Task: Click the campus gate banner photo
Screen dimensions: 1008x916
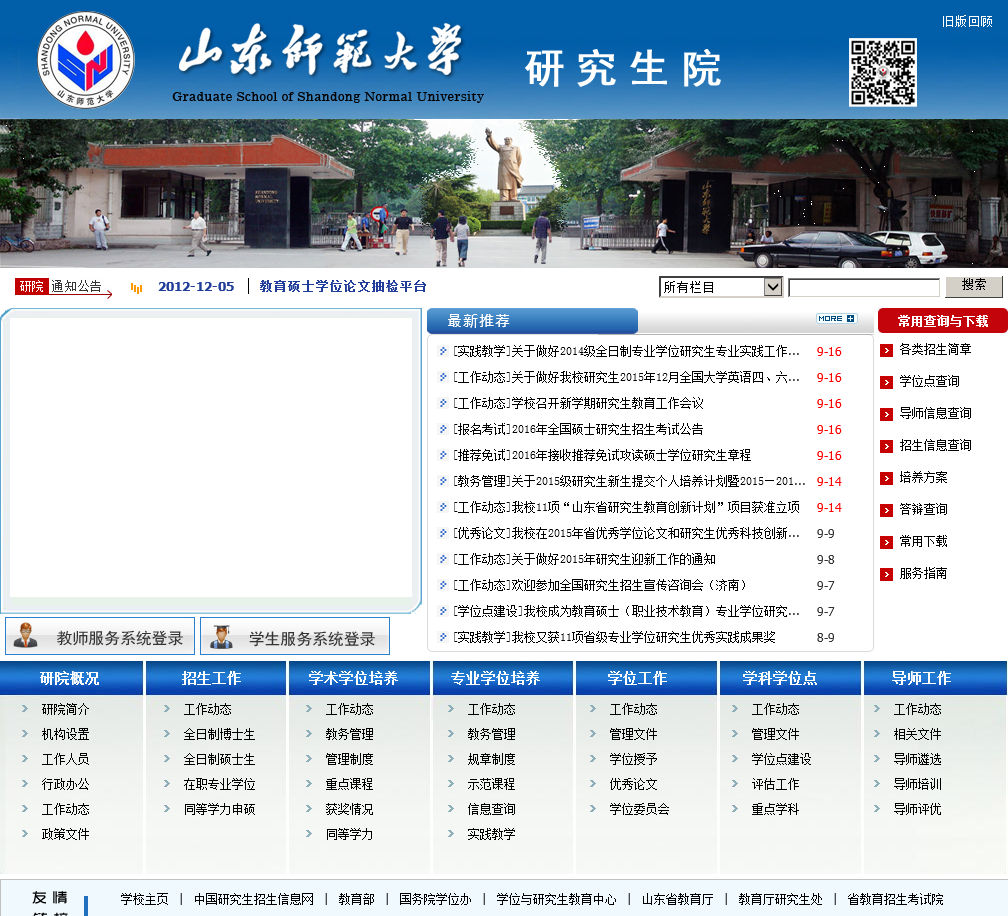Action: coord(504,193)
